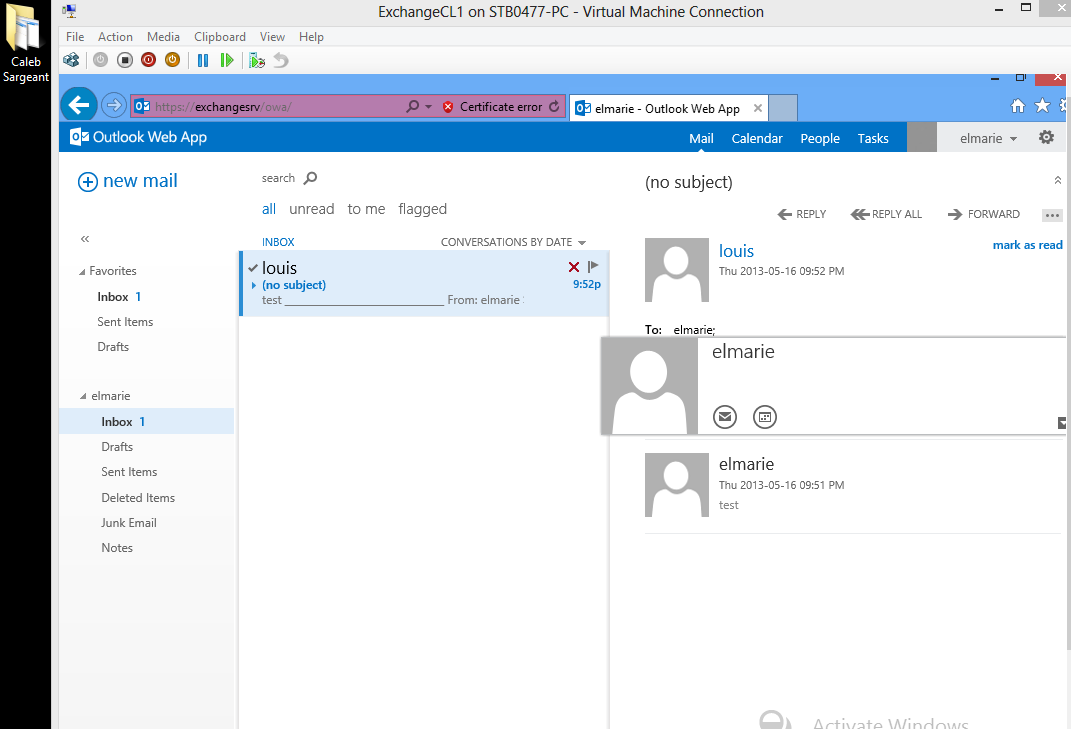
Task: Open the Notes folder
Action: click(117, 548)
